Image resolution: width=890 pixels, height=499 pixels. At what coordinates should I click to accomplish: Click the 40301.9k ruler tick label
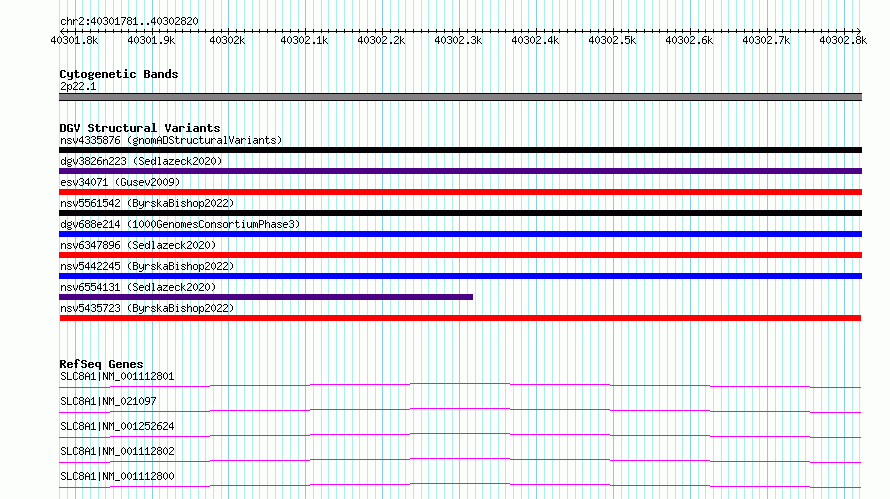point(152,40)
